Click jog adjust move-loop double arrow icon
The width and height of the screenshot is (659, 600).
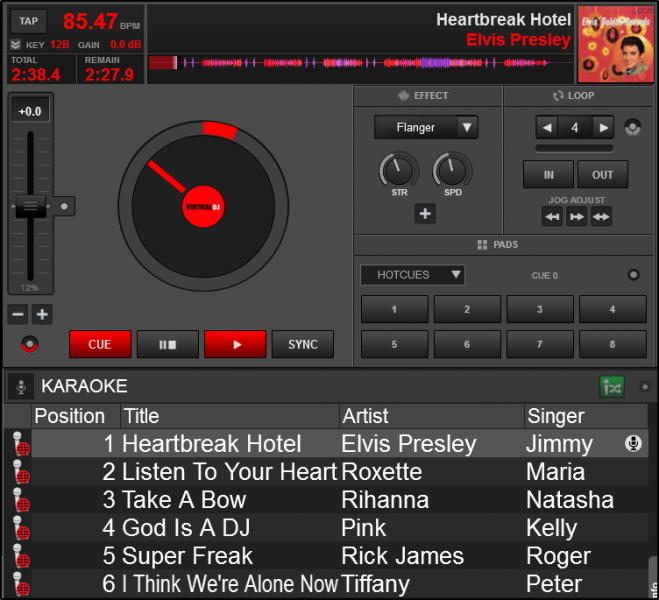(x=601, y=217)
